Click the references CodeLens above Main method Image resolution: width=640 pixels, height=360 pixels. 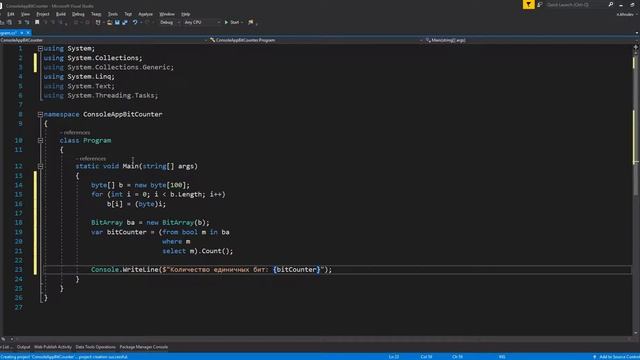(91, 158)
